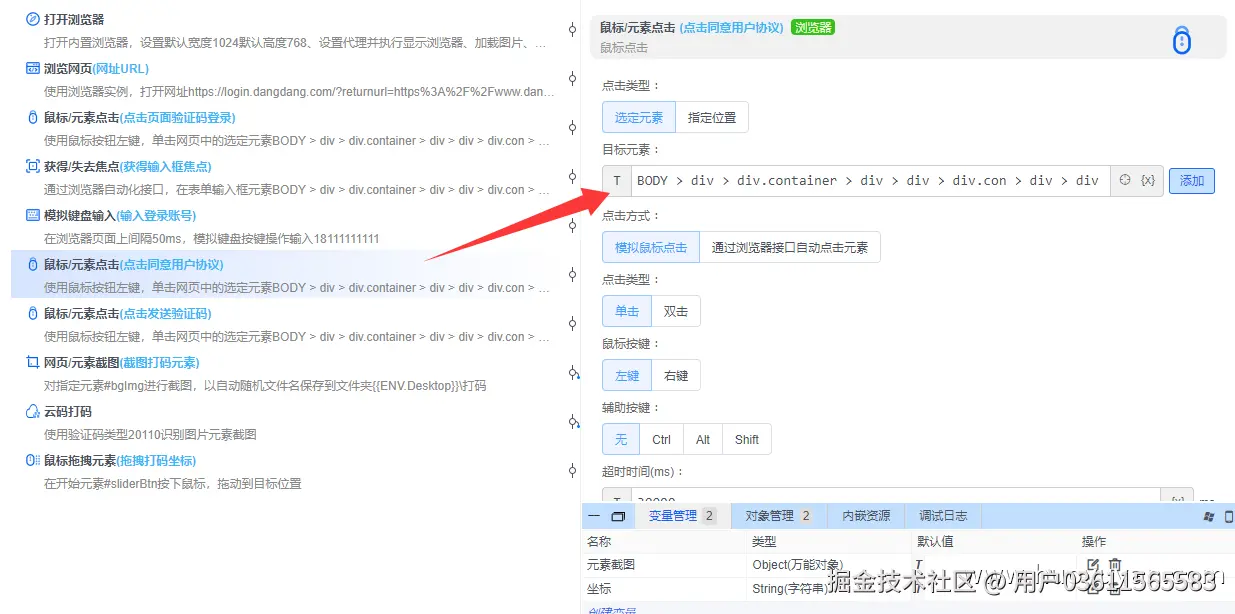
Task: Click the {x} insert variable icon
Action: (1148, 180)
